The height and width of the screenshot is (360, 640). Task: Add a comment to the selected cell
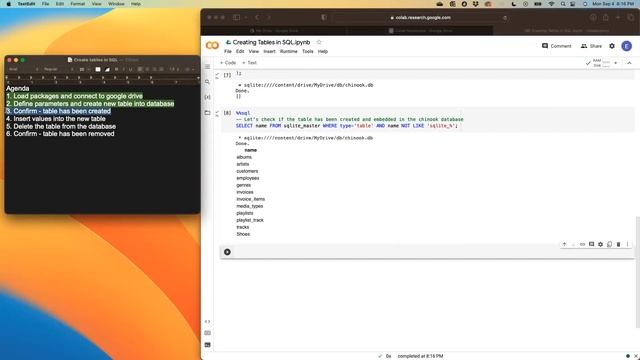pyautogui.click(x=591, y=244)
